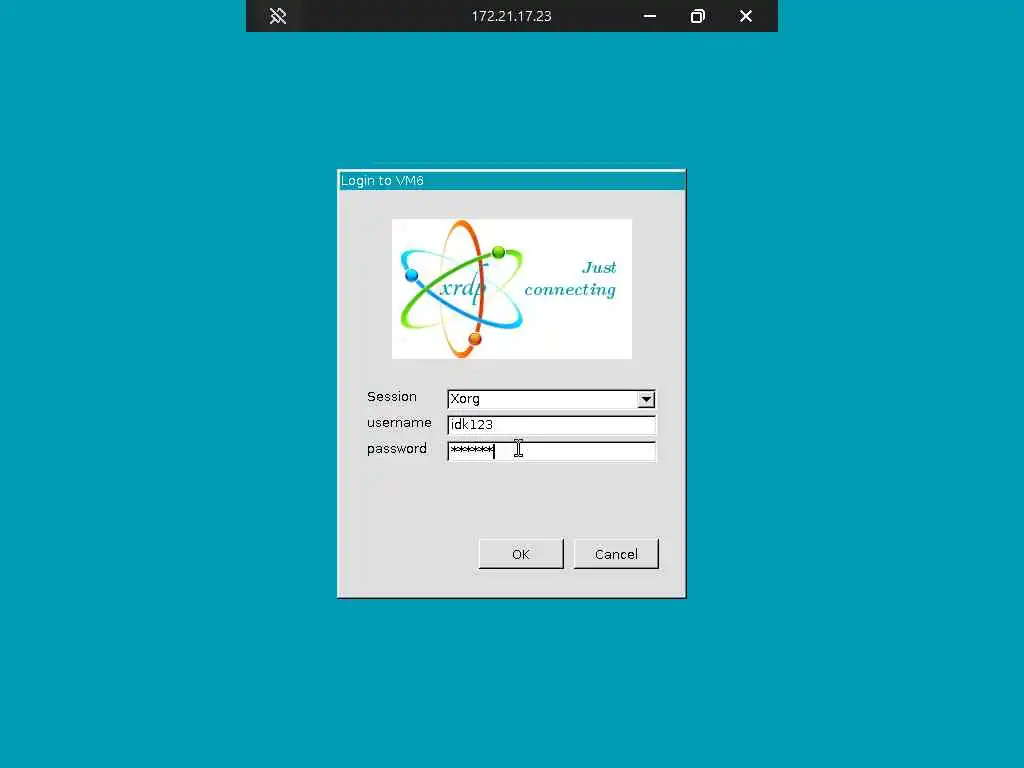Click the 172.21.17.23 address in connection bar

[511, 16]
